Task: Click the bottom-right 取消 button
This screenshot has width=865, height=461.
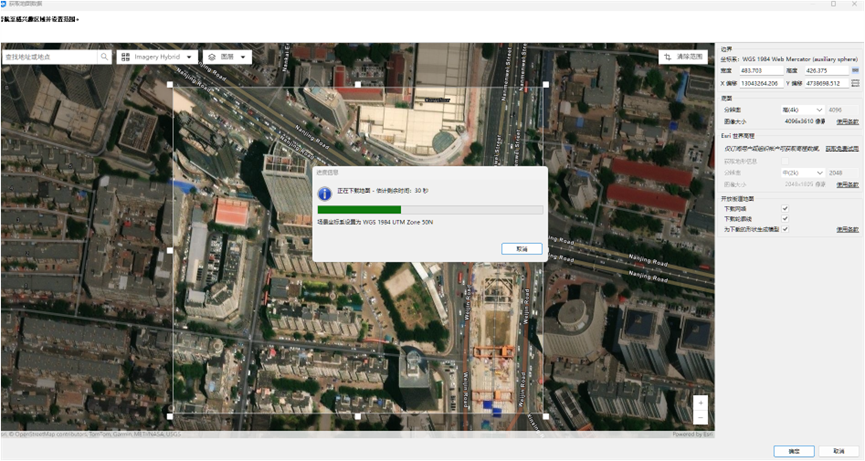Action: tap(839, 451)
